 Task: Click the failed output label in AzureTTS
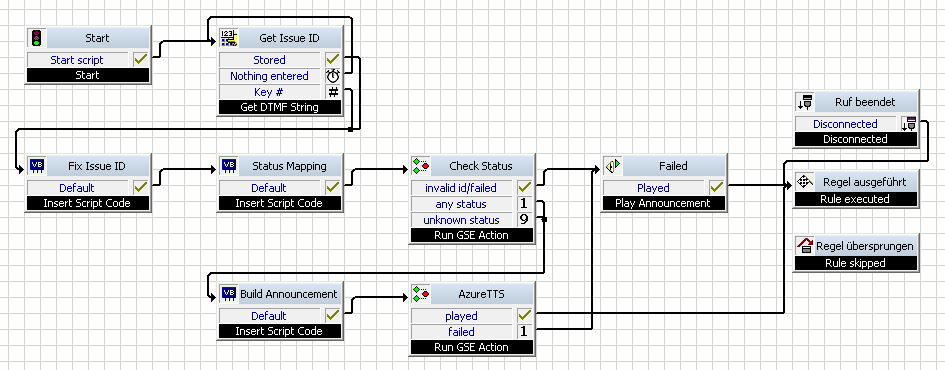coord(461,331)
